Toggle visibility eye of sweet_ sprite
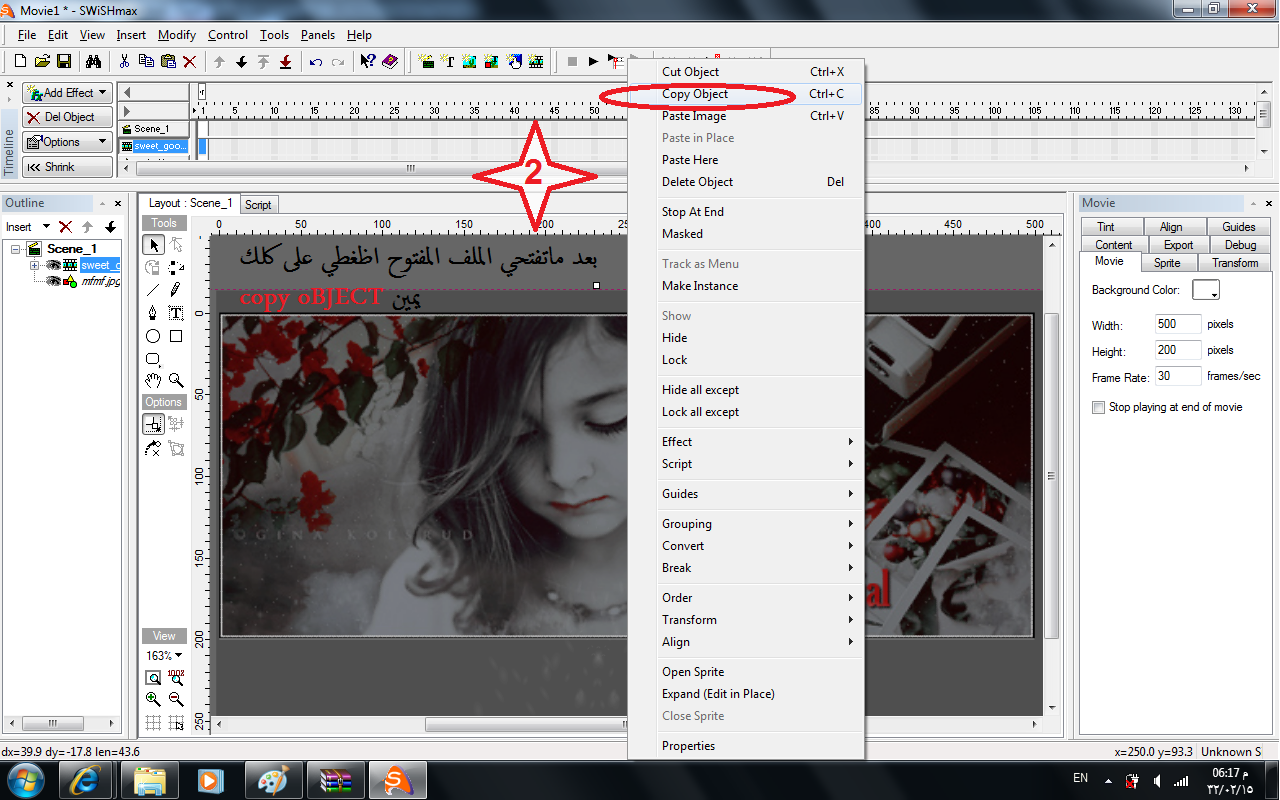Image resolution: width=1280 pixels, height=800 pixels. click(53, 265)
